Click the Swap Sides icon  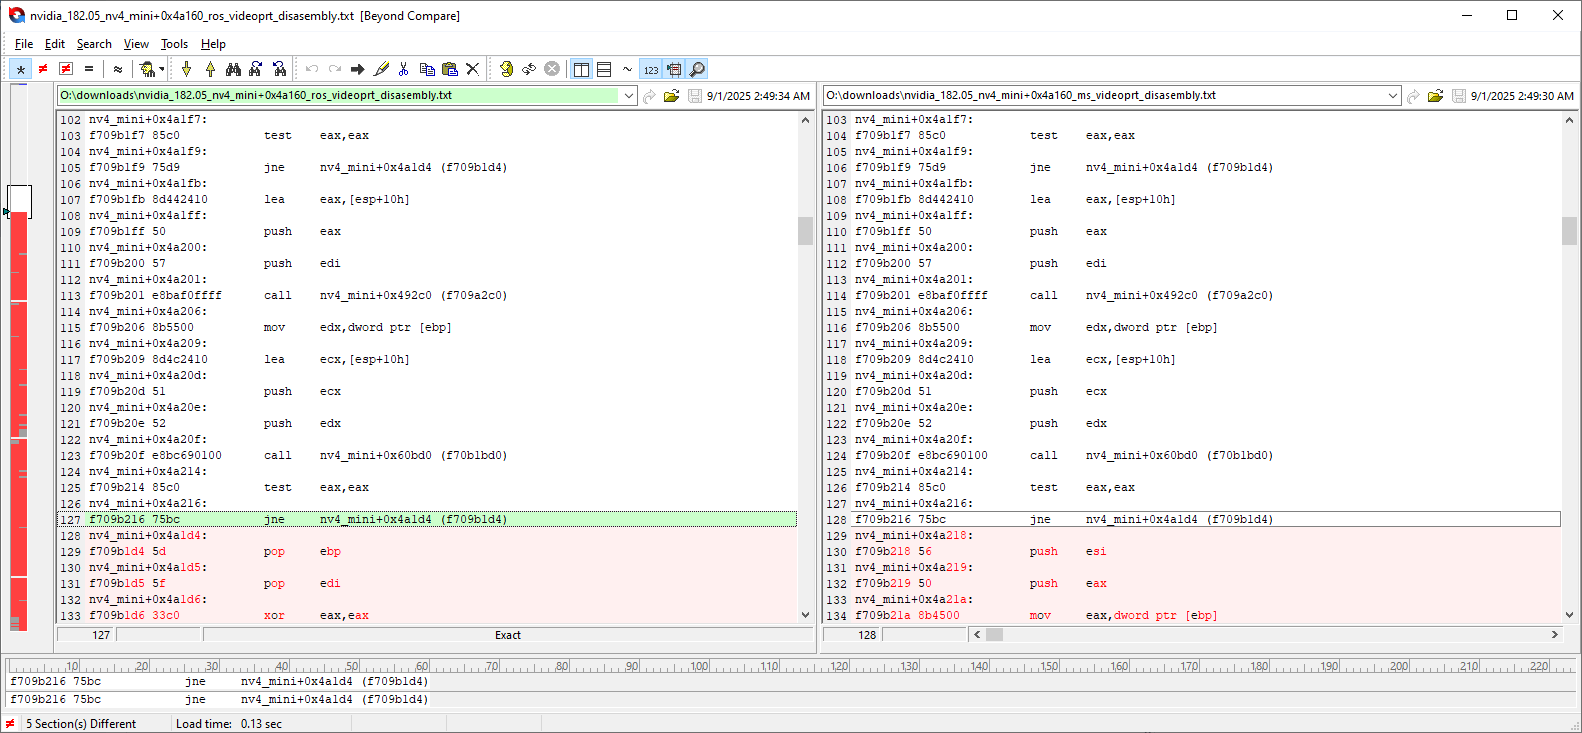click(x=529, y=69)
